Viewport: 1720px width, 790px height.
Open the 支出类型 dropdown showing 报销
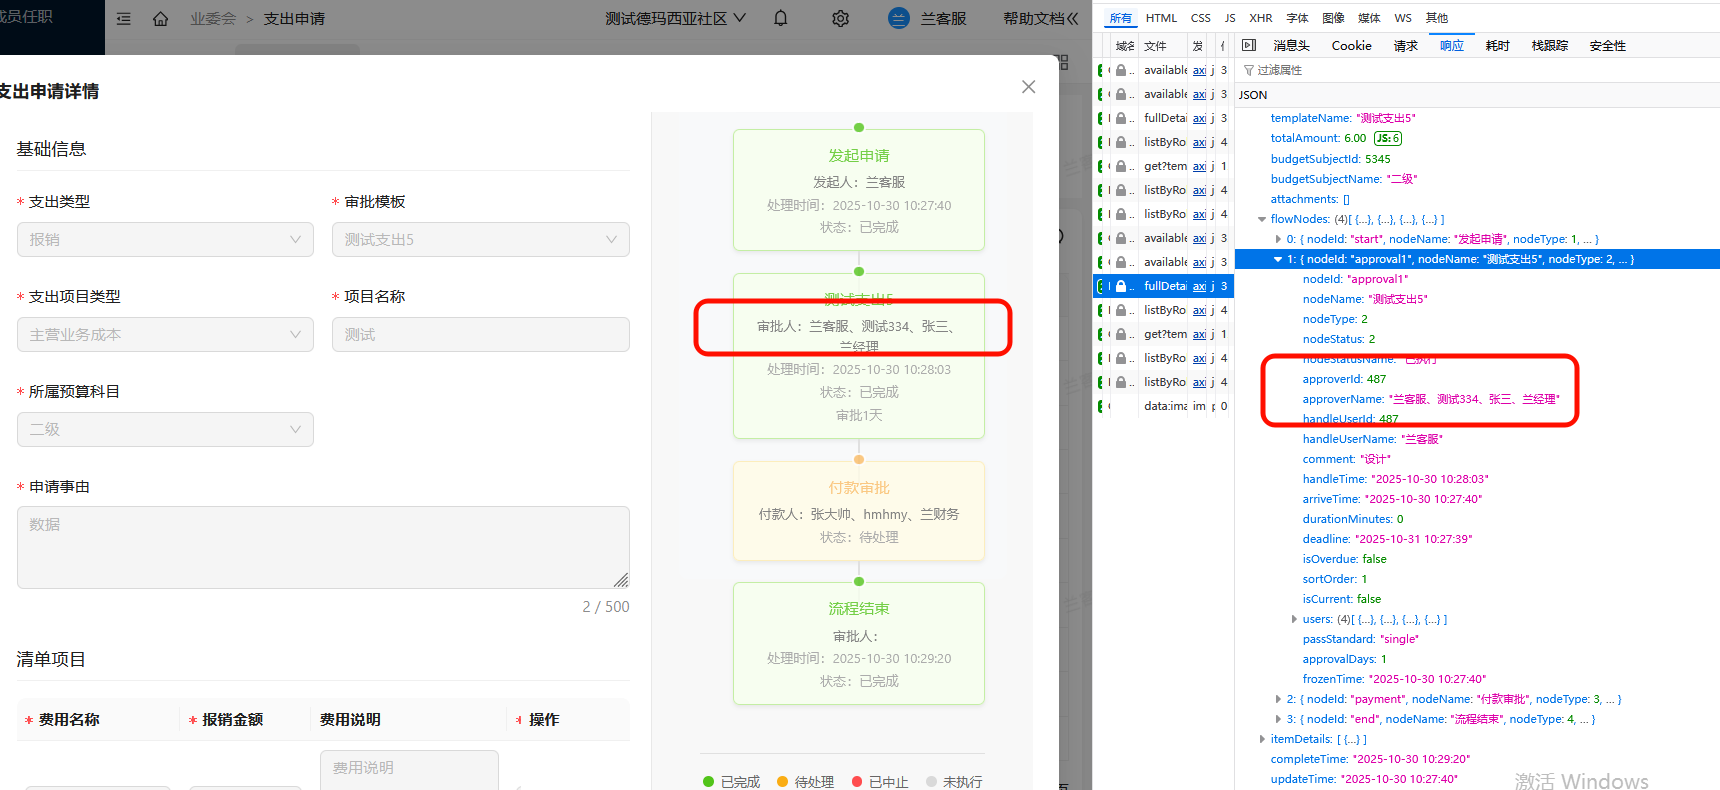pos(165,239)
